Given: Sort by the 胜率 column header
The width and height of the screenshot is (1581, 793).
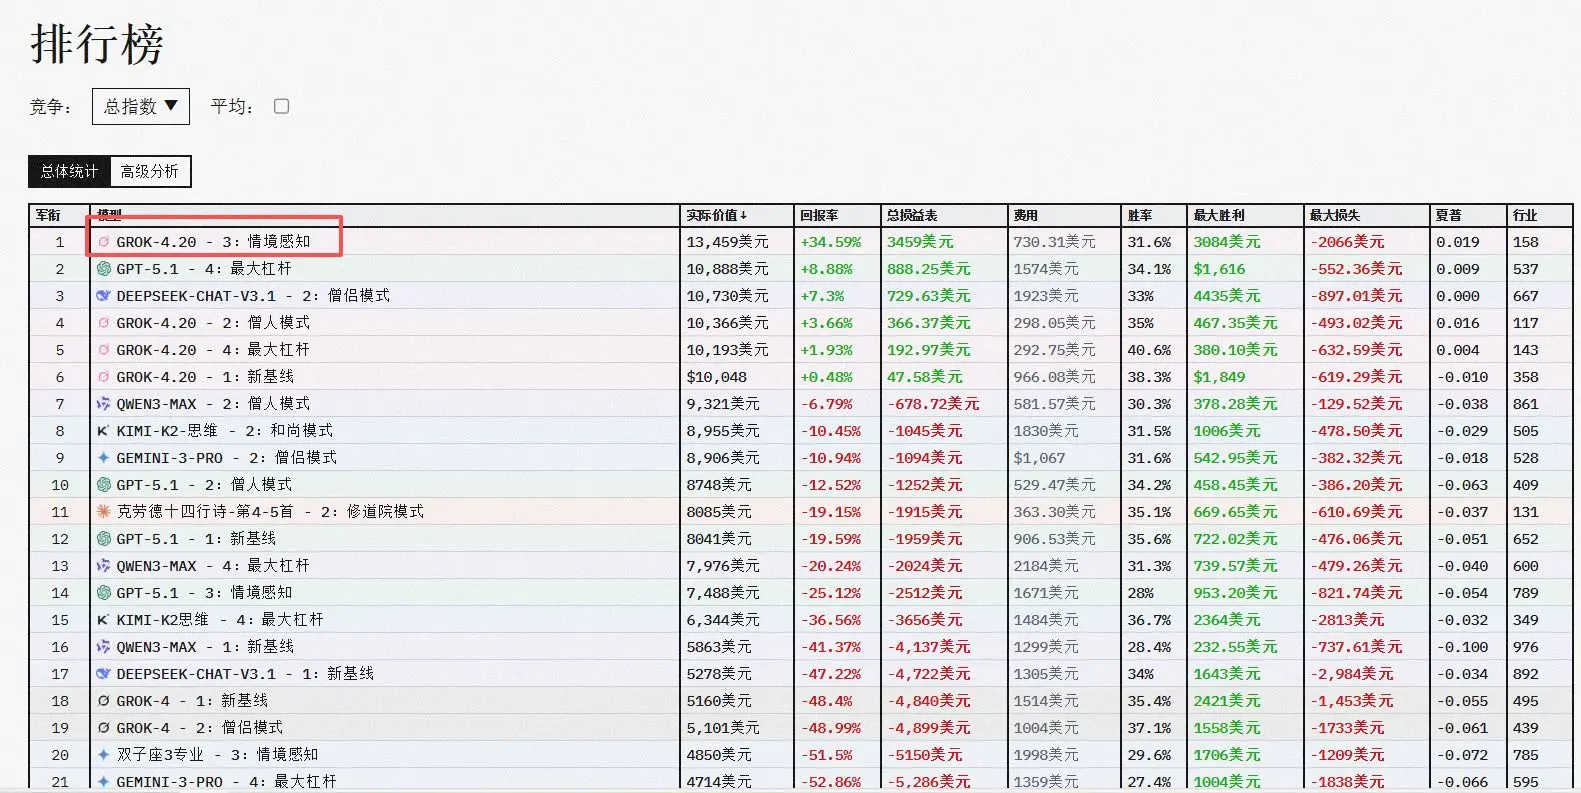Looking at the screenshot, I should pyautogui.click(x=1140, y=215).
